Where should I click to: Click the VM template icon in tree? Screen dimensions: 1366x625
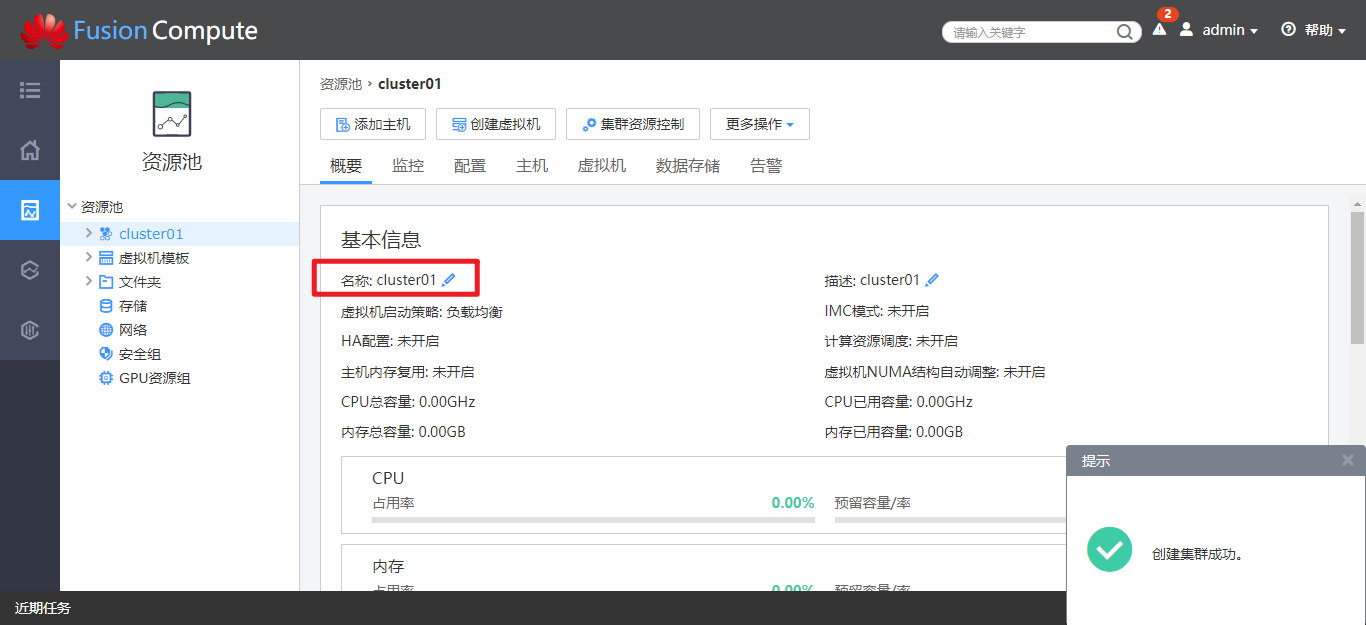pos(106,258)
